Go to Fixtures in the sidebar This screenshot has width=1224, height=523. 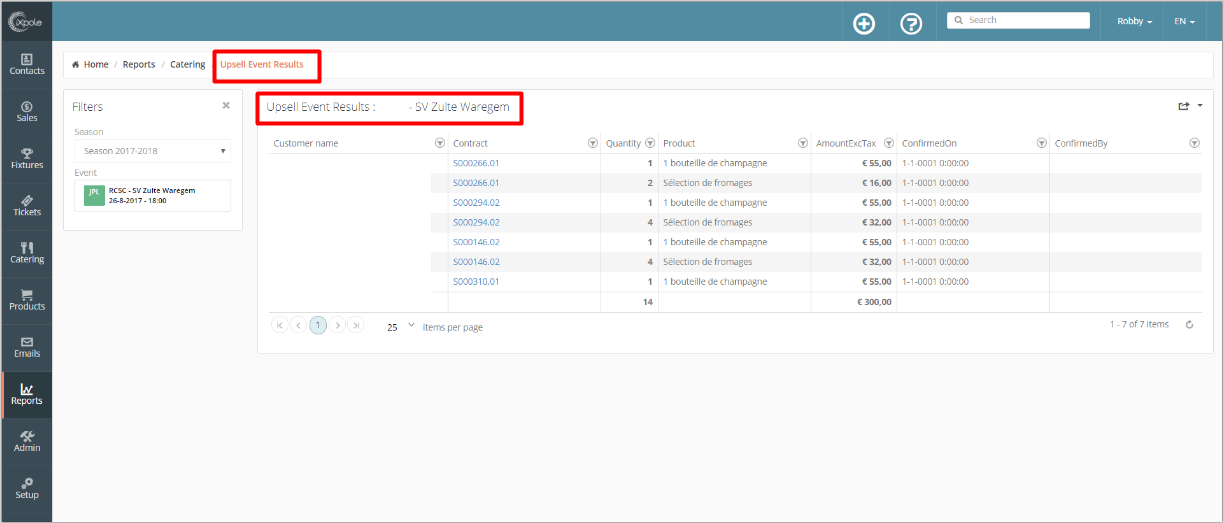tap(27, 158)
